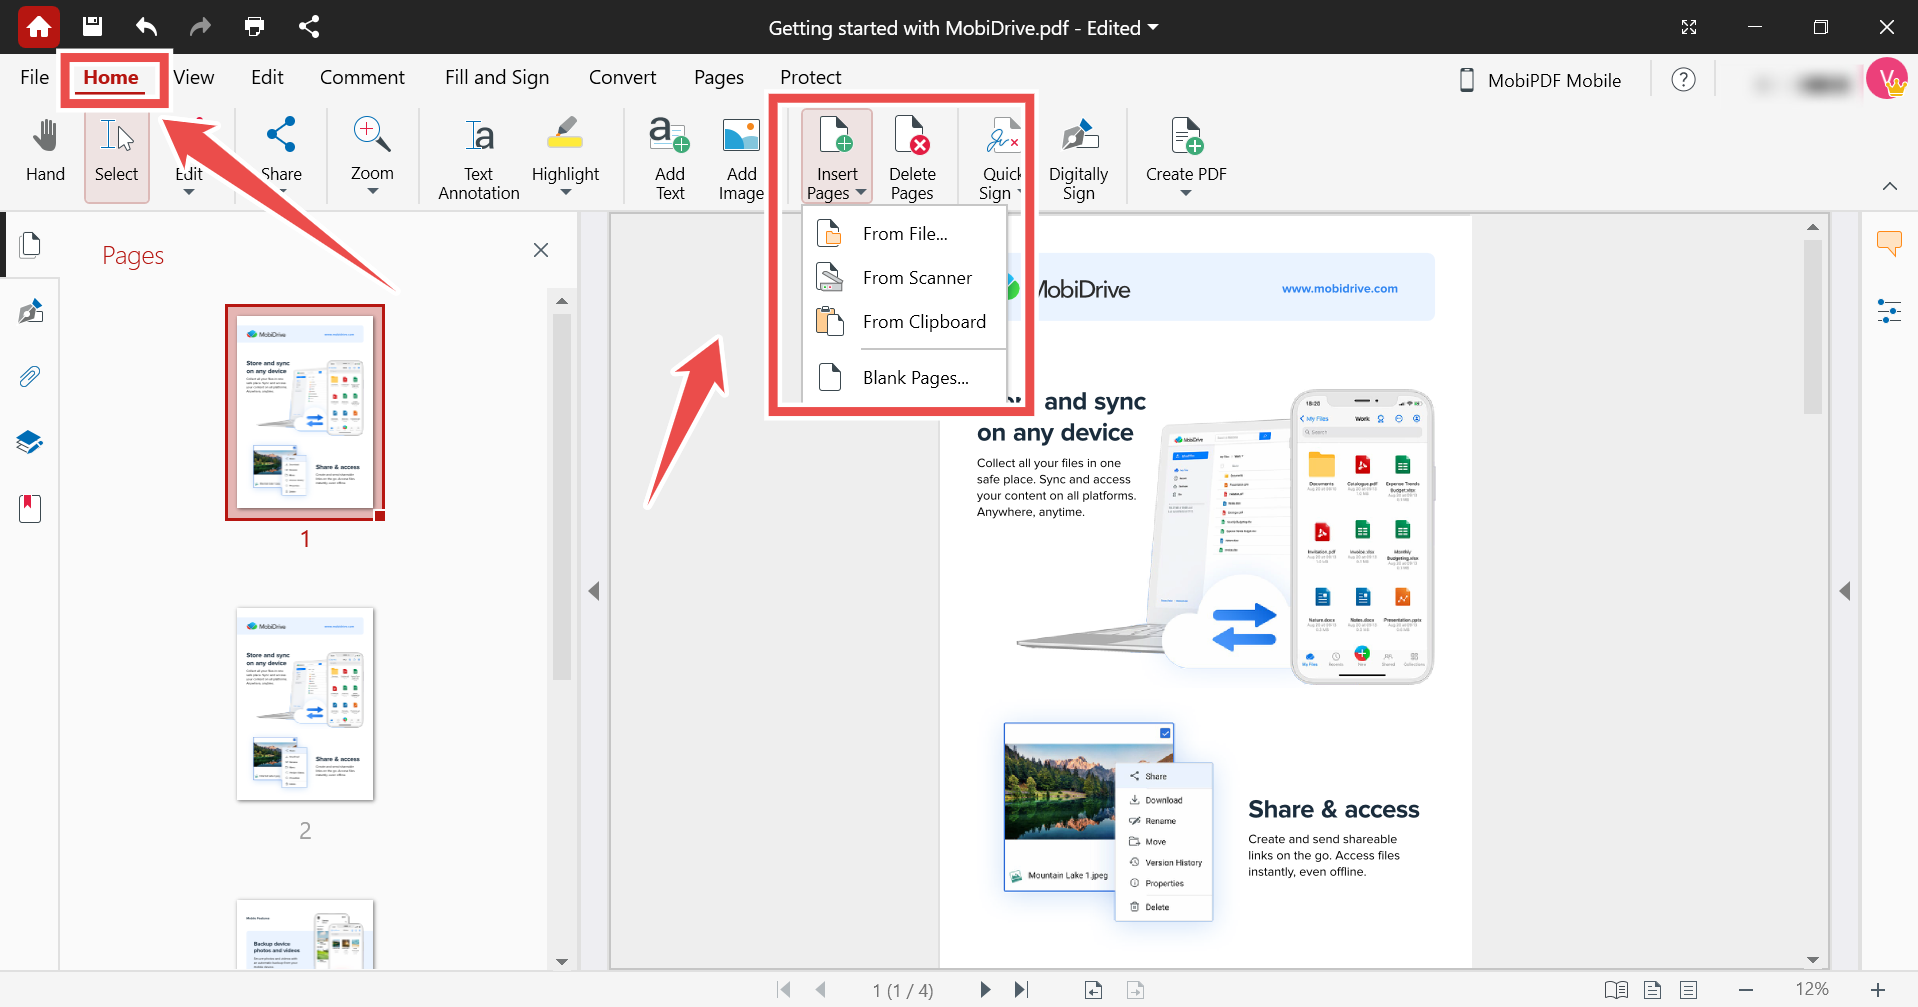Open the Attachments panel in the sidebar
Image resolution: width=1918 pixels, height=1007 pixels.
[29, 377]
